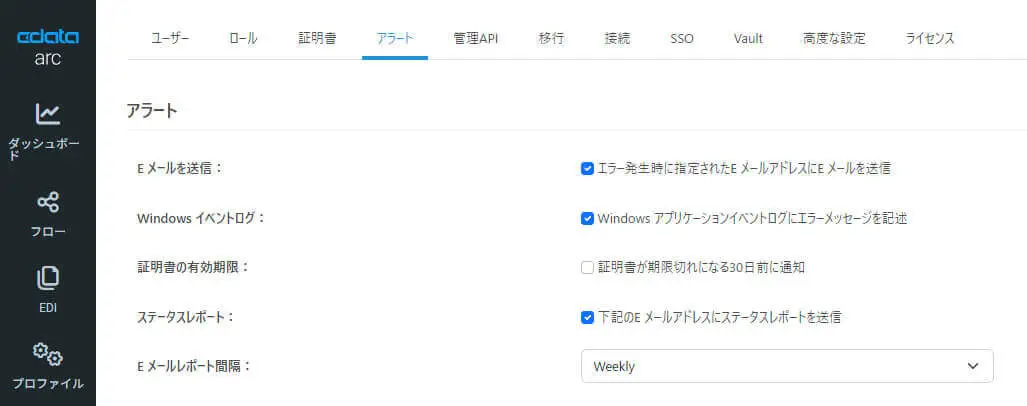Open the Weekly report interval dropdown

click(x=787, y=366)
